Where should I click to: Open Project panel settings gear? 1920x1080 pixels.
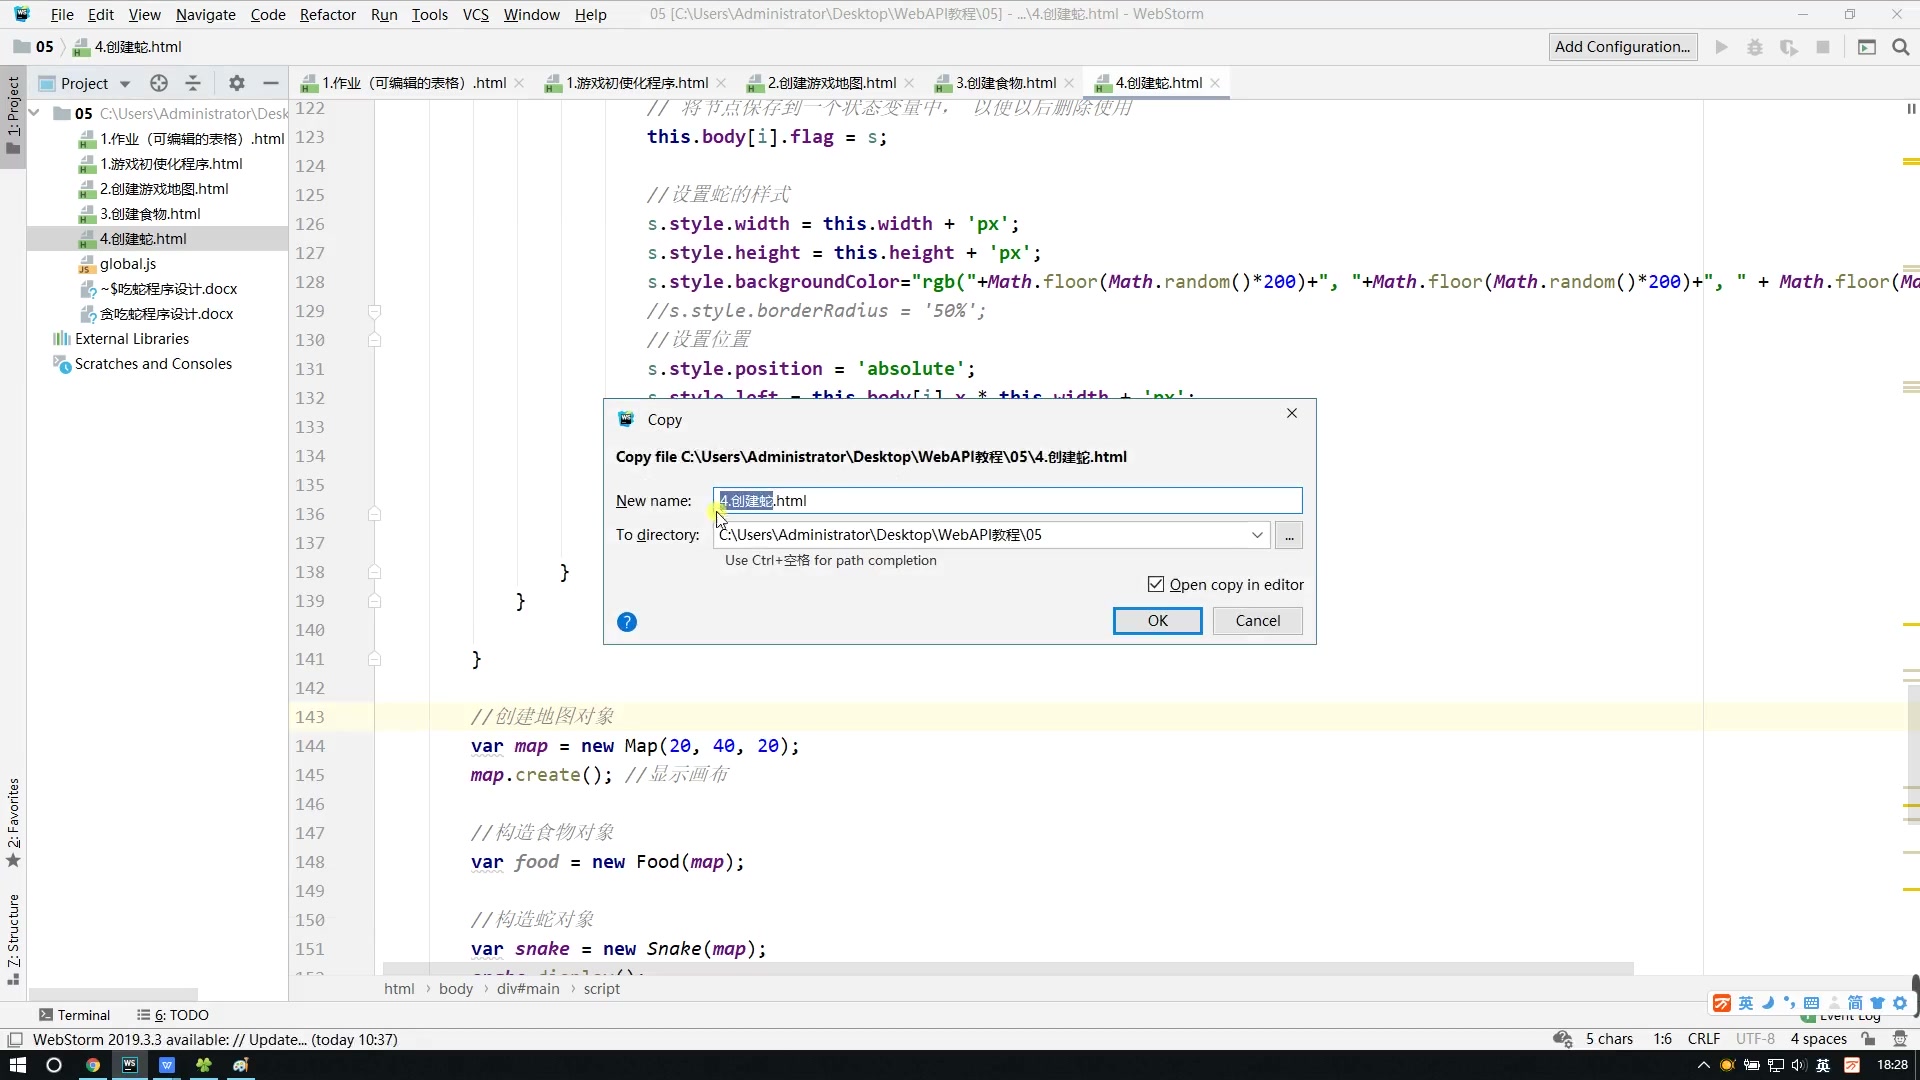pos(236,83)
